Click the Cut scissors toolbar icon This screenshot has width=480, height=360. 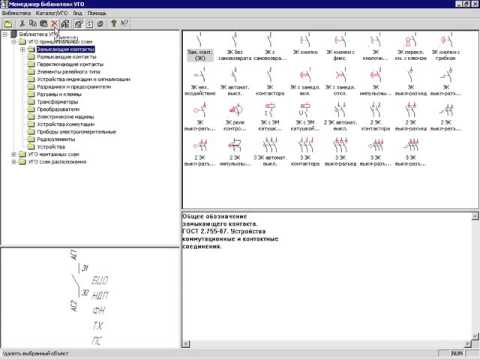22,24
